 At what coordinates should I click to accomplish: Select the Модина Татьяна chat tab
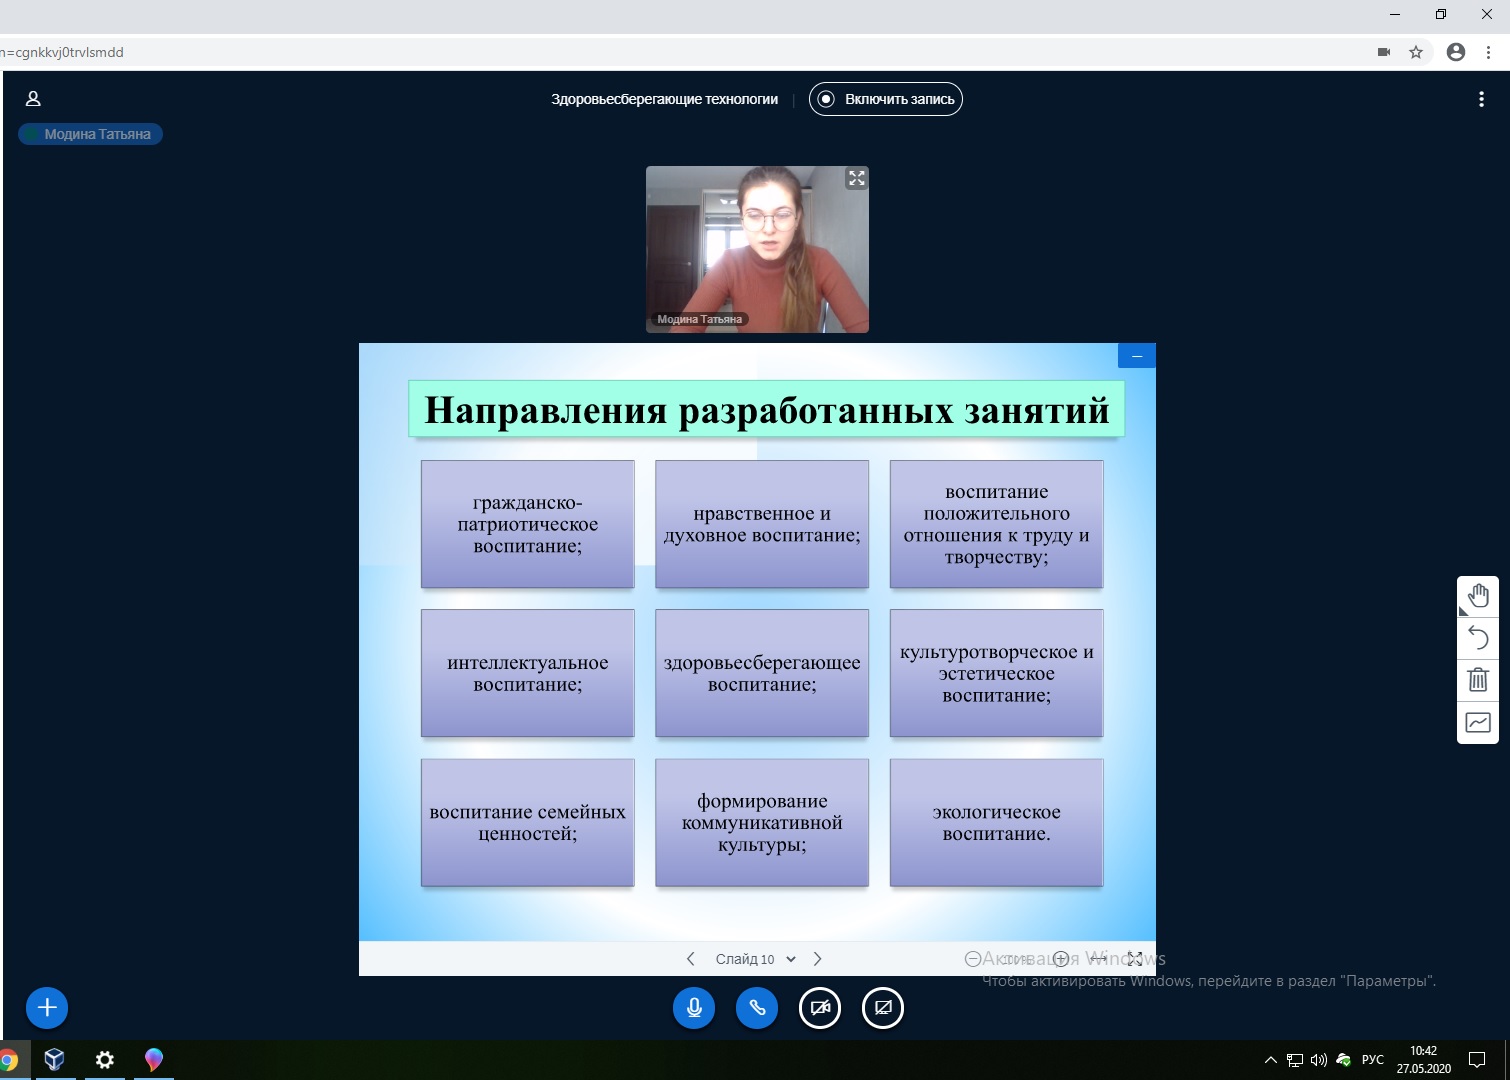90,134
